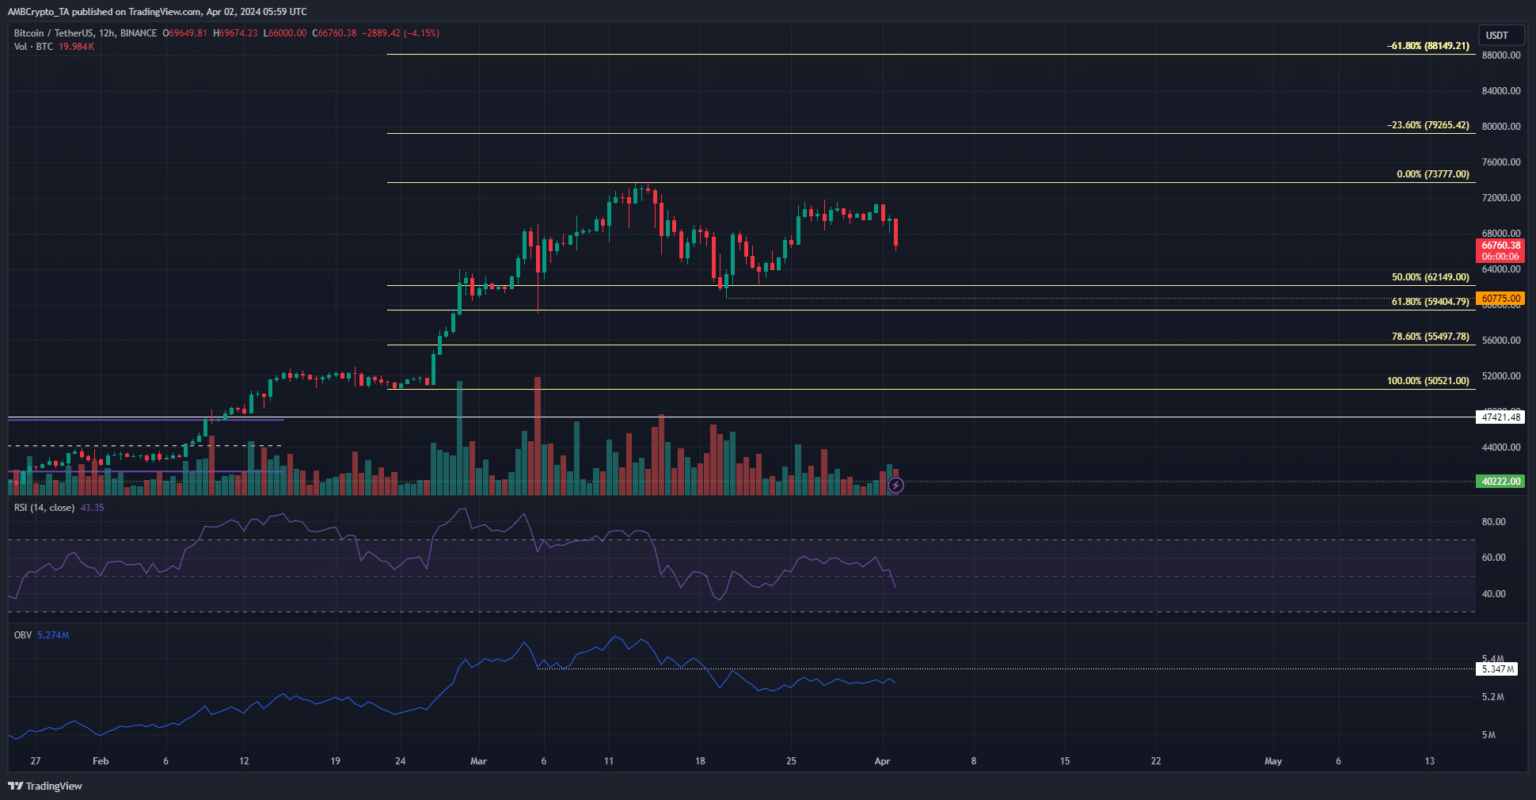Click the 61.80% (59404.79) Fibonacci label
1536x800 pixels.
(x=1428, y=301)
